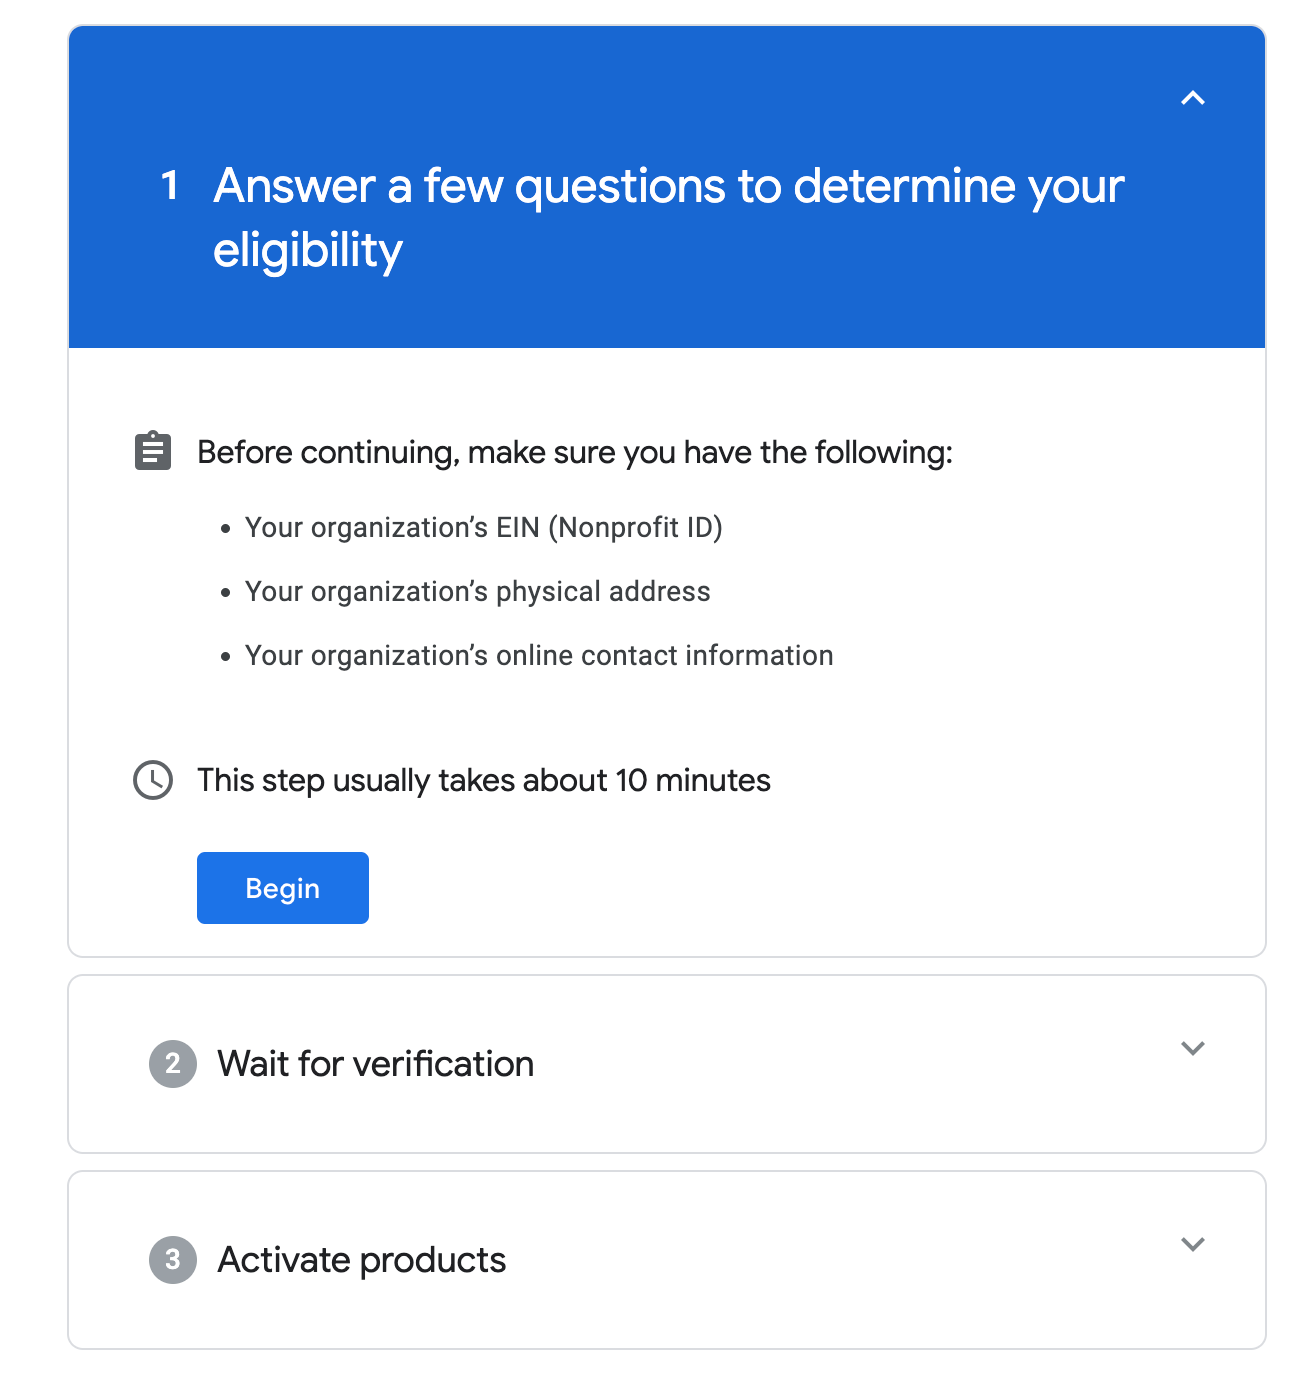This screenshot has height=1396, width=1316.
Task: Click the step 2 number badge
Action: coord(173,1063)
